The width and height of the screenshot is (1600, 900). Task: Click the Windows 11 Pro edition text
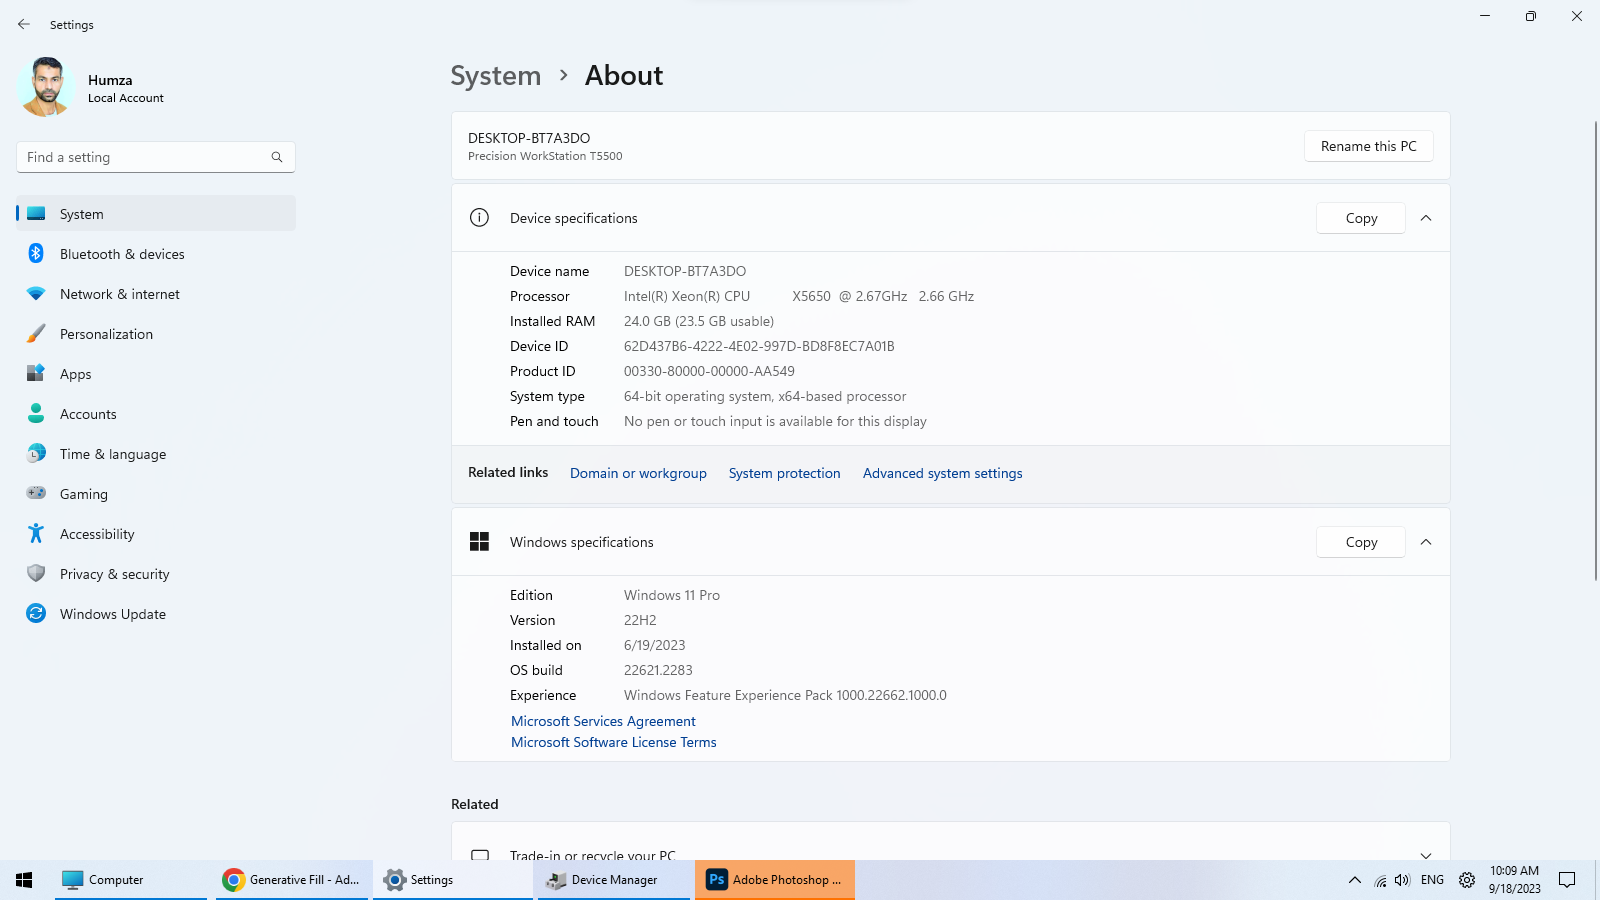[x=672, y=595]
